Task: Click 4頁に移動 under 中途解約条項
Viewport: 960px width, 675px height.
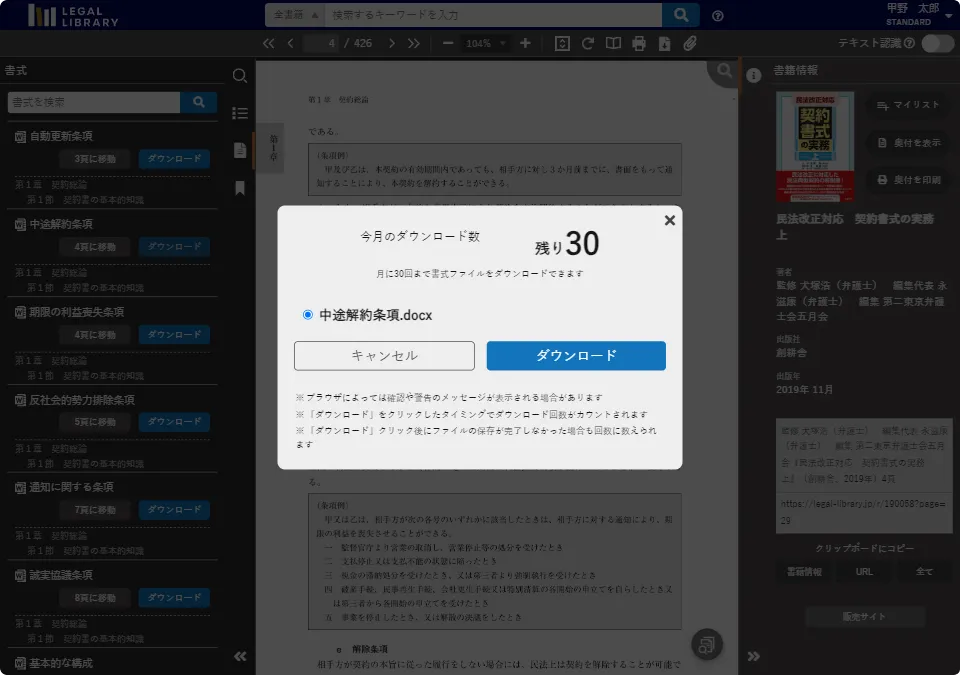Action: pyautogui.click(x=95, y=247)
